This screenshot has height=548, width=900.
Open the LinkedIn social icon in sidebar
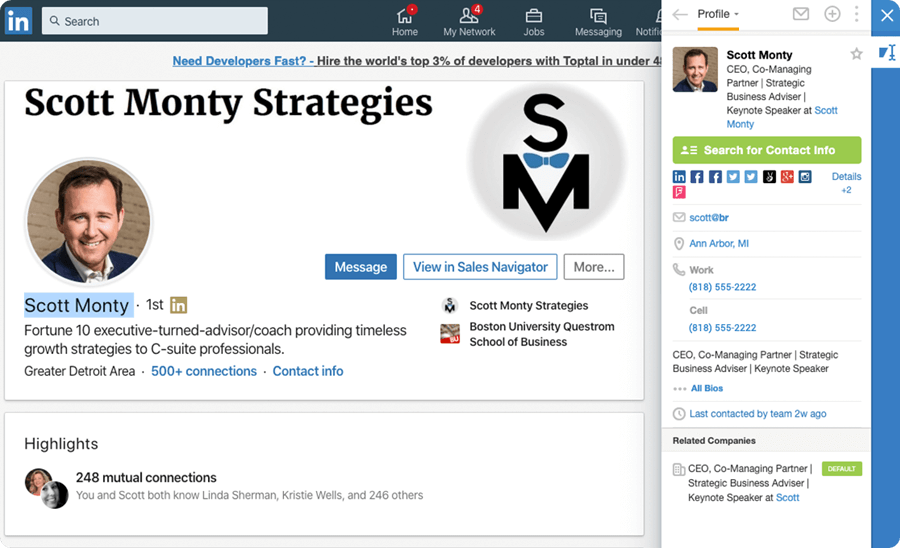tap(679, 177)
